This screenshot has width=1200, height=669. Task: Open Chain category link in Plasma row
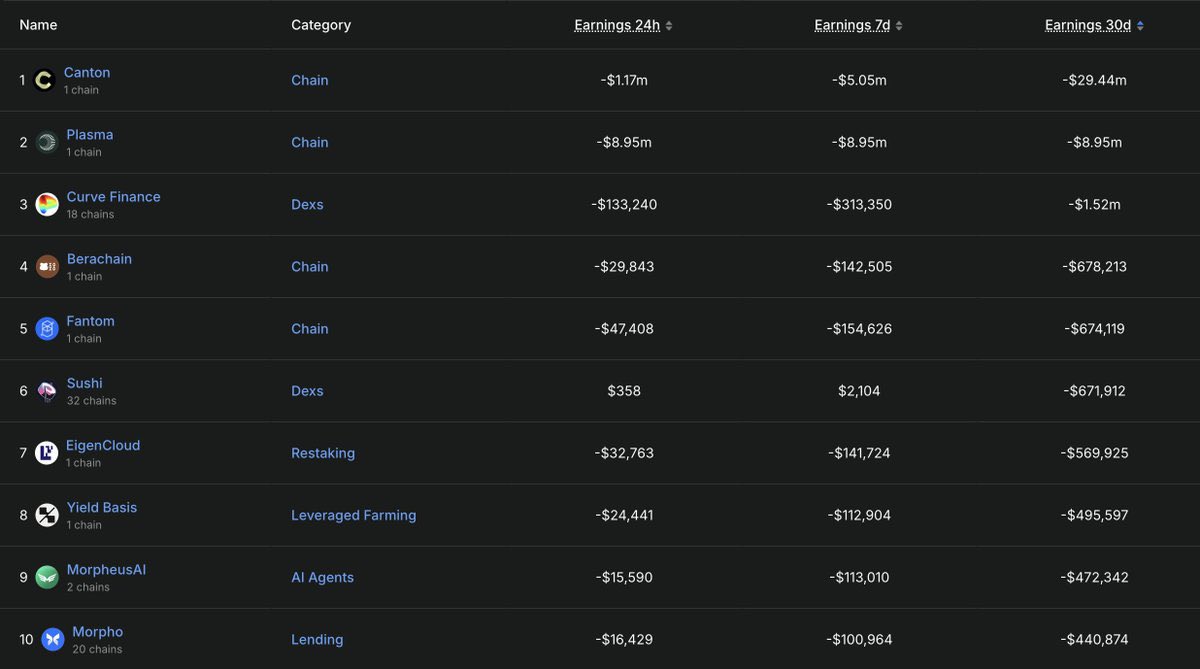[310, 142]
